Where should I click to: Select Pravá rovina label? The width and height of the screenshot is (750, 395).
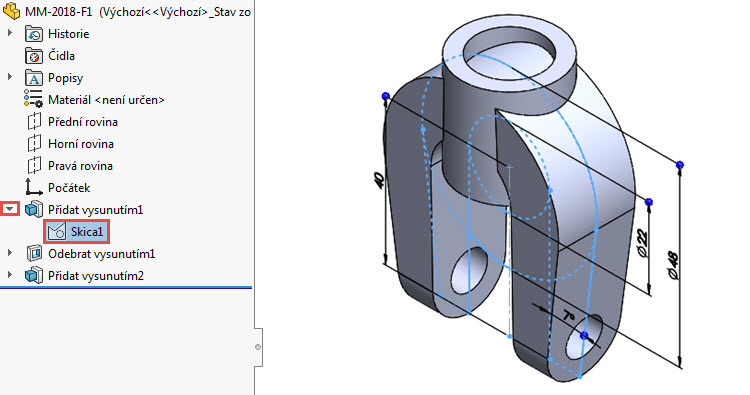[x=80, y=166]
